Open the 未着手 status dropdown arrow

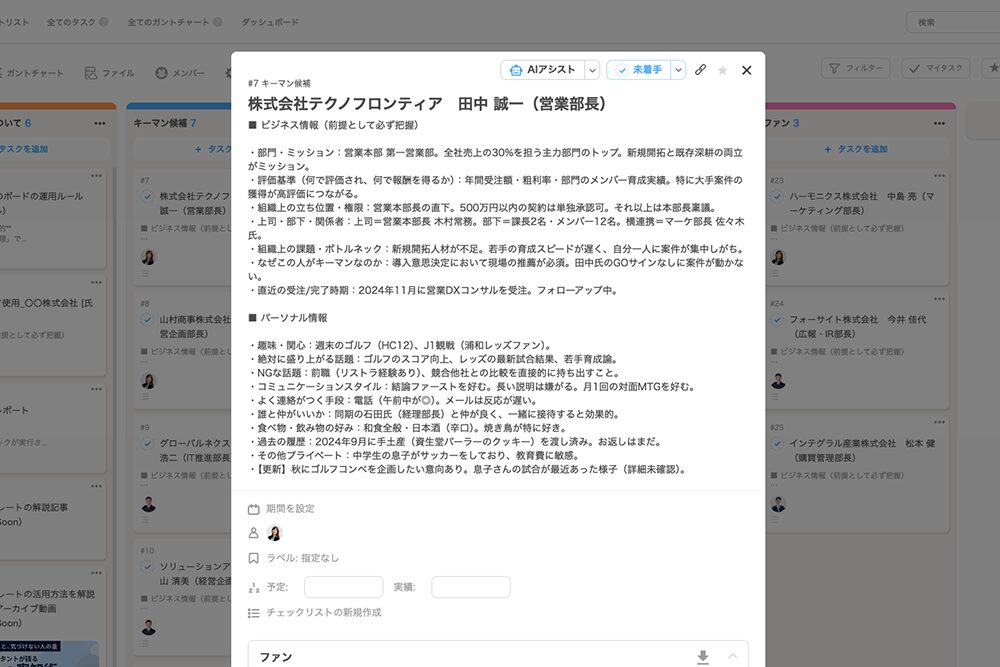pyautogui.click(x=679, y=70)
